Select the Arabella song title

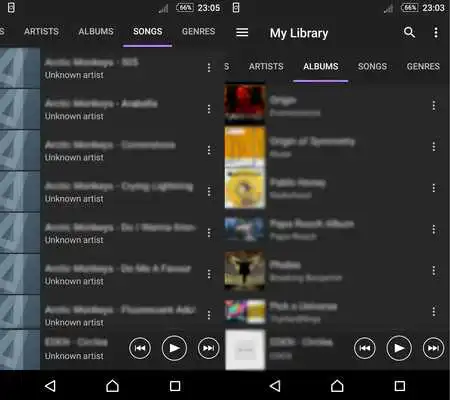click(101, 104)
